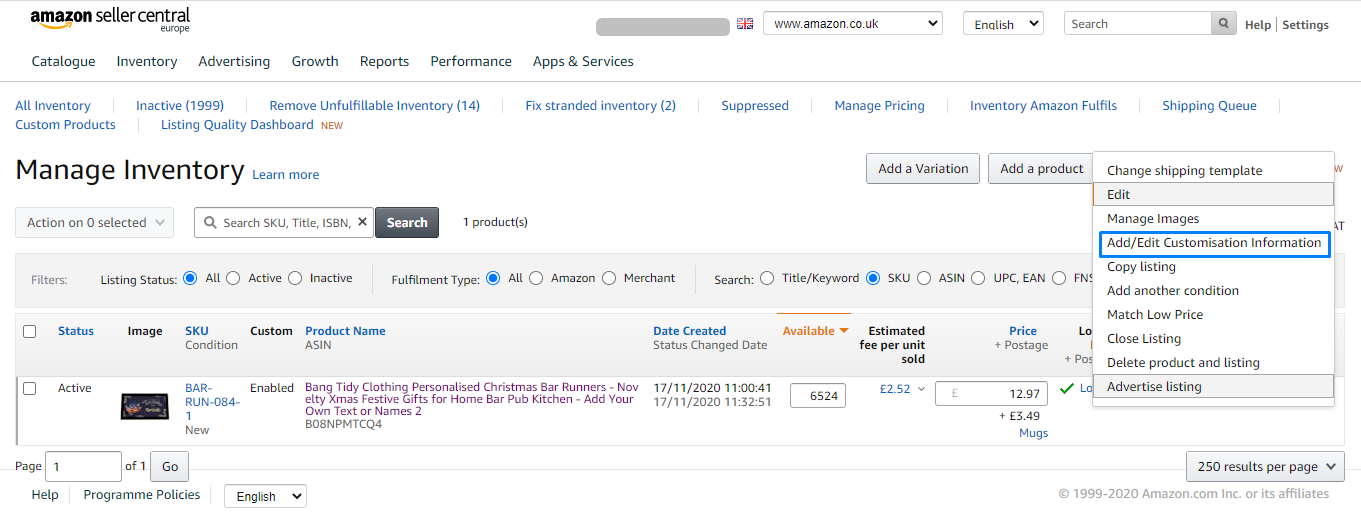Open the Listing Quality Dashboard link

click(x=237, y=125)
